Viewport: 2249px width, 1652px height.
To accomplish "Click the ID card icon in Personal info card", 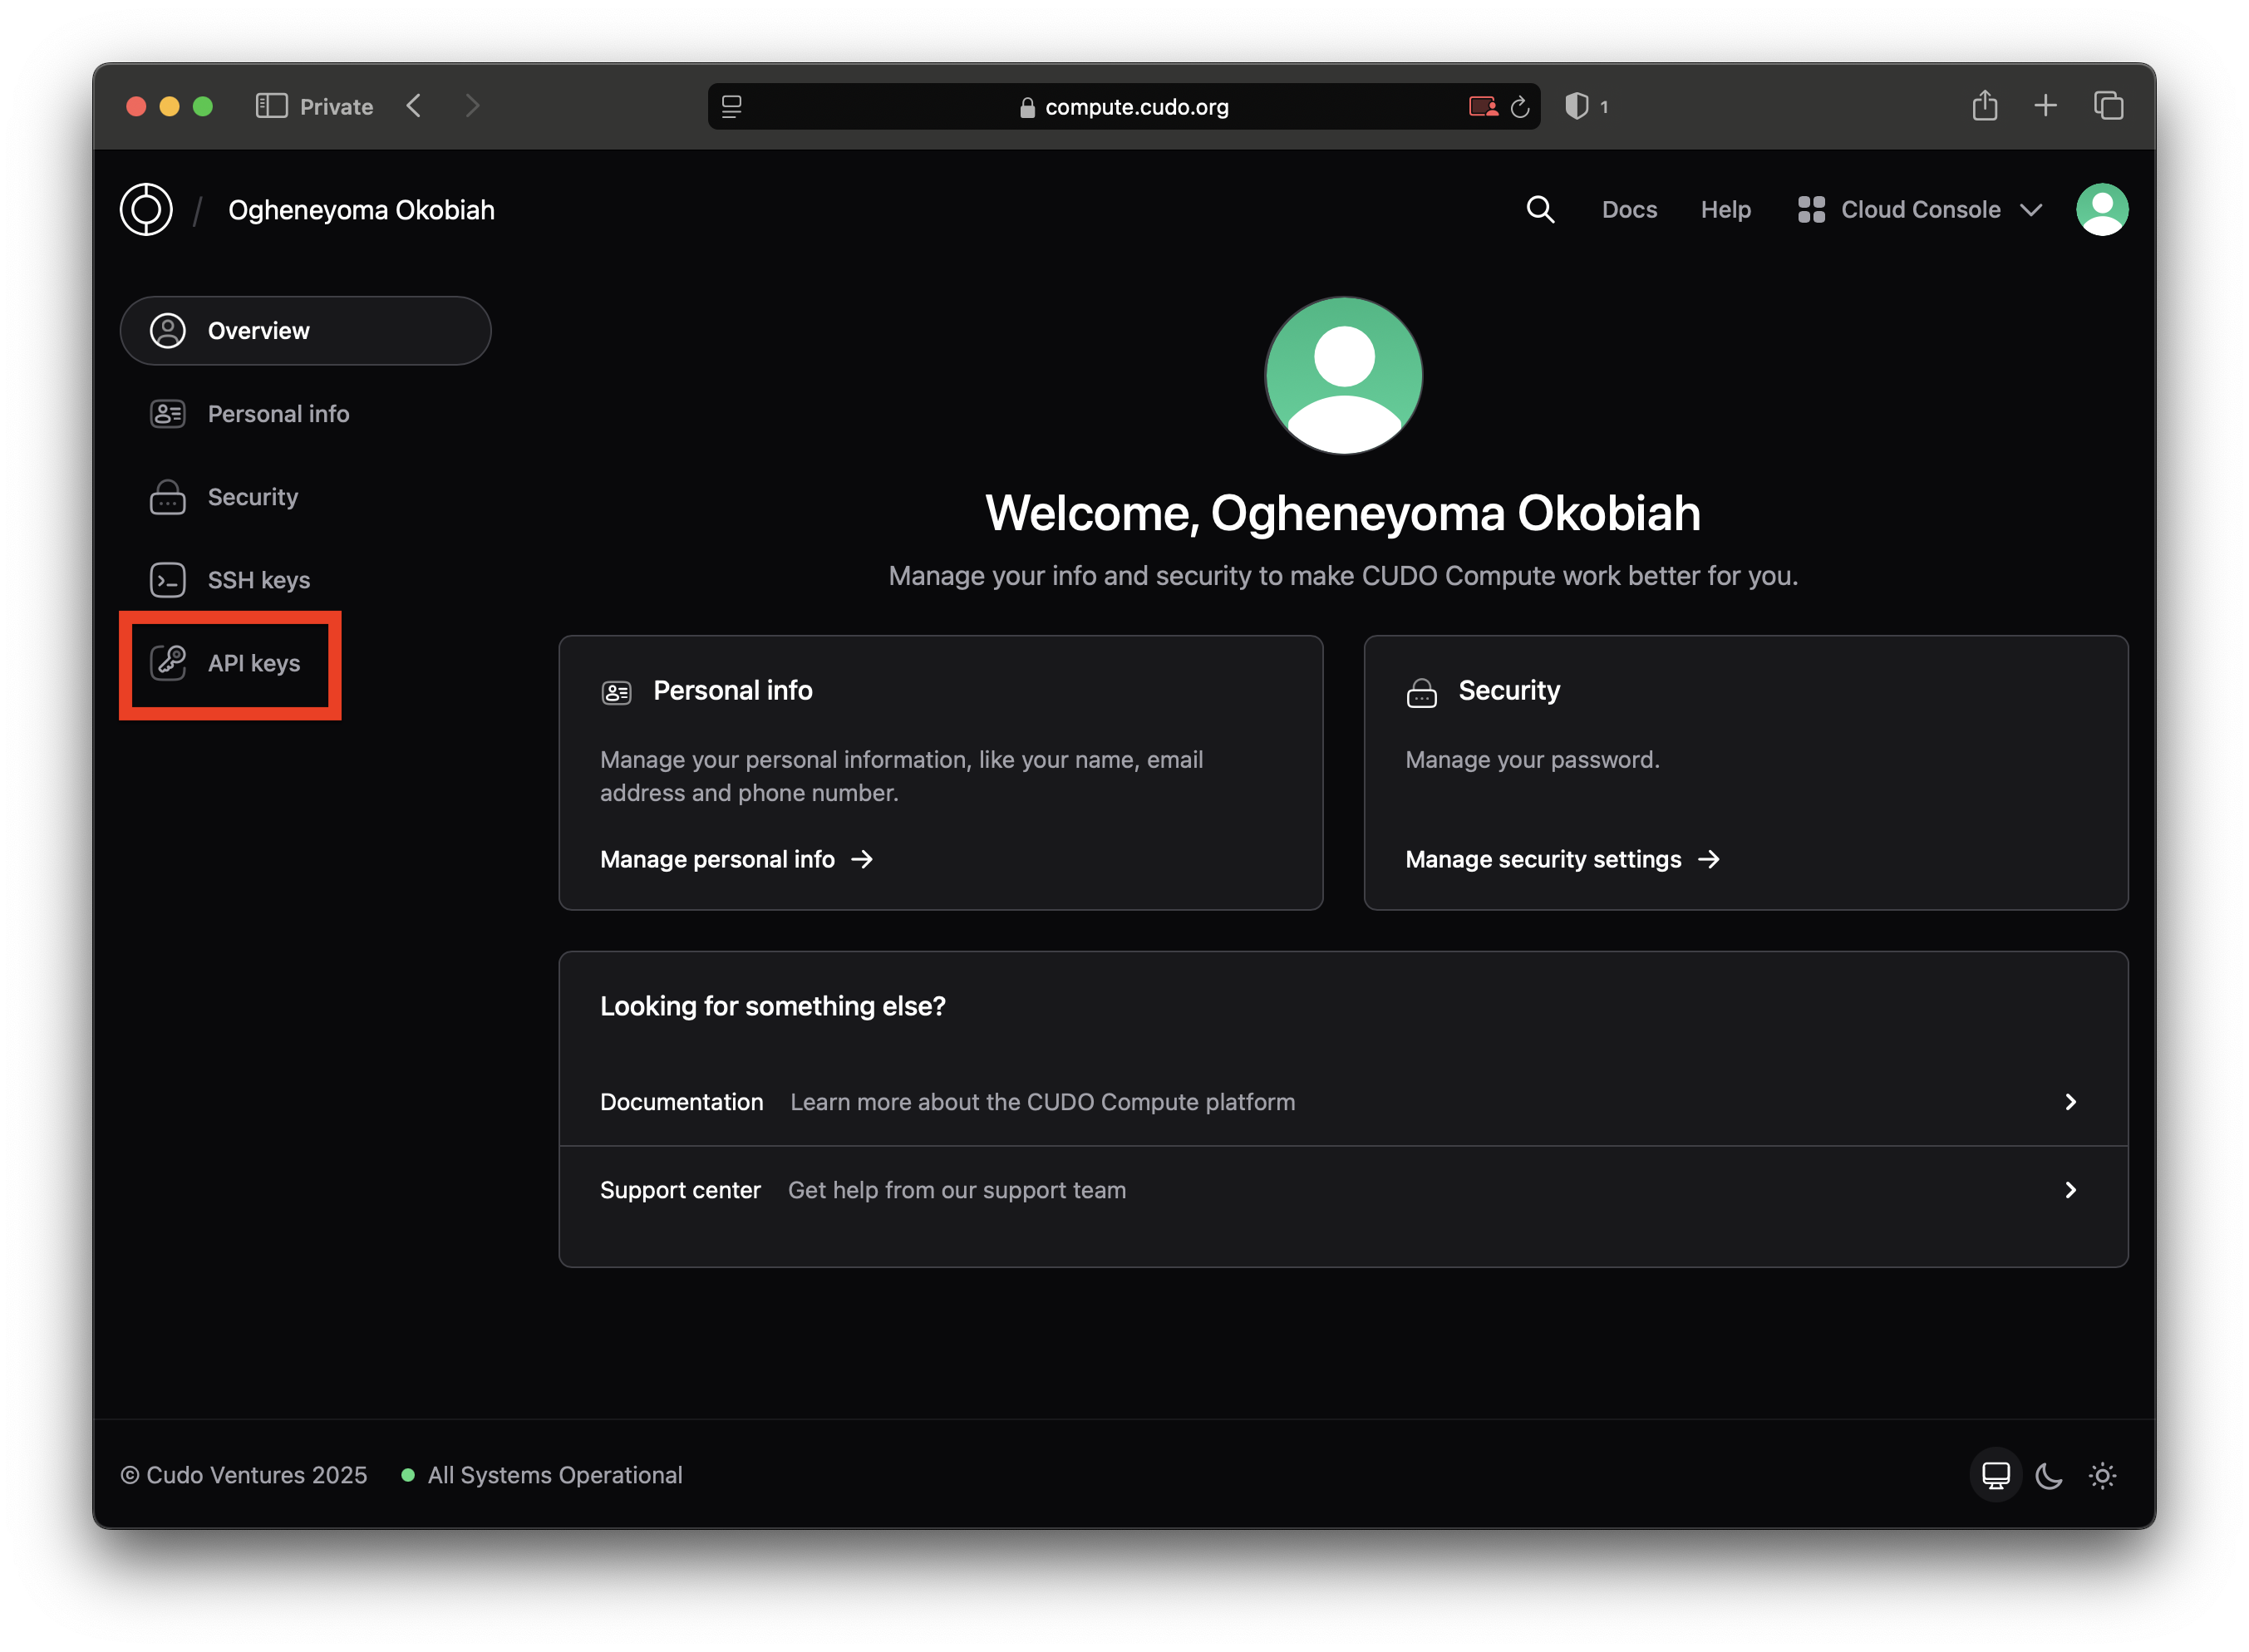I will pos(616,692).
